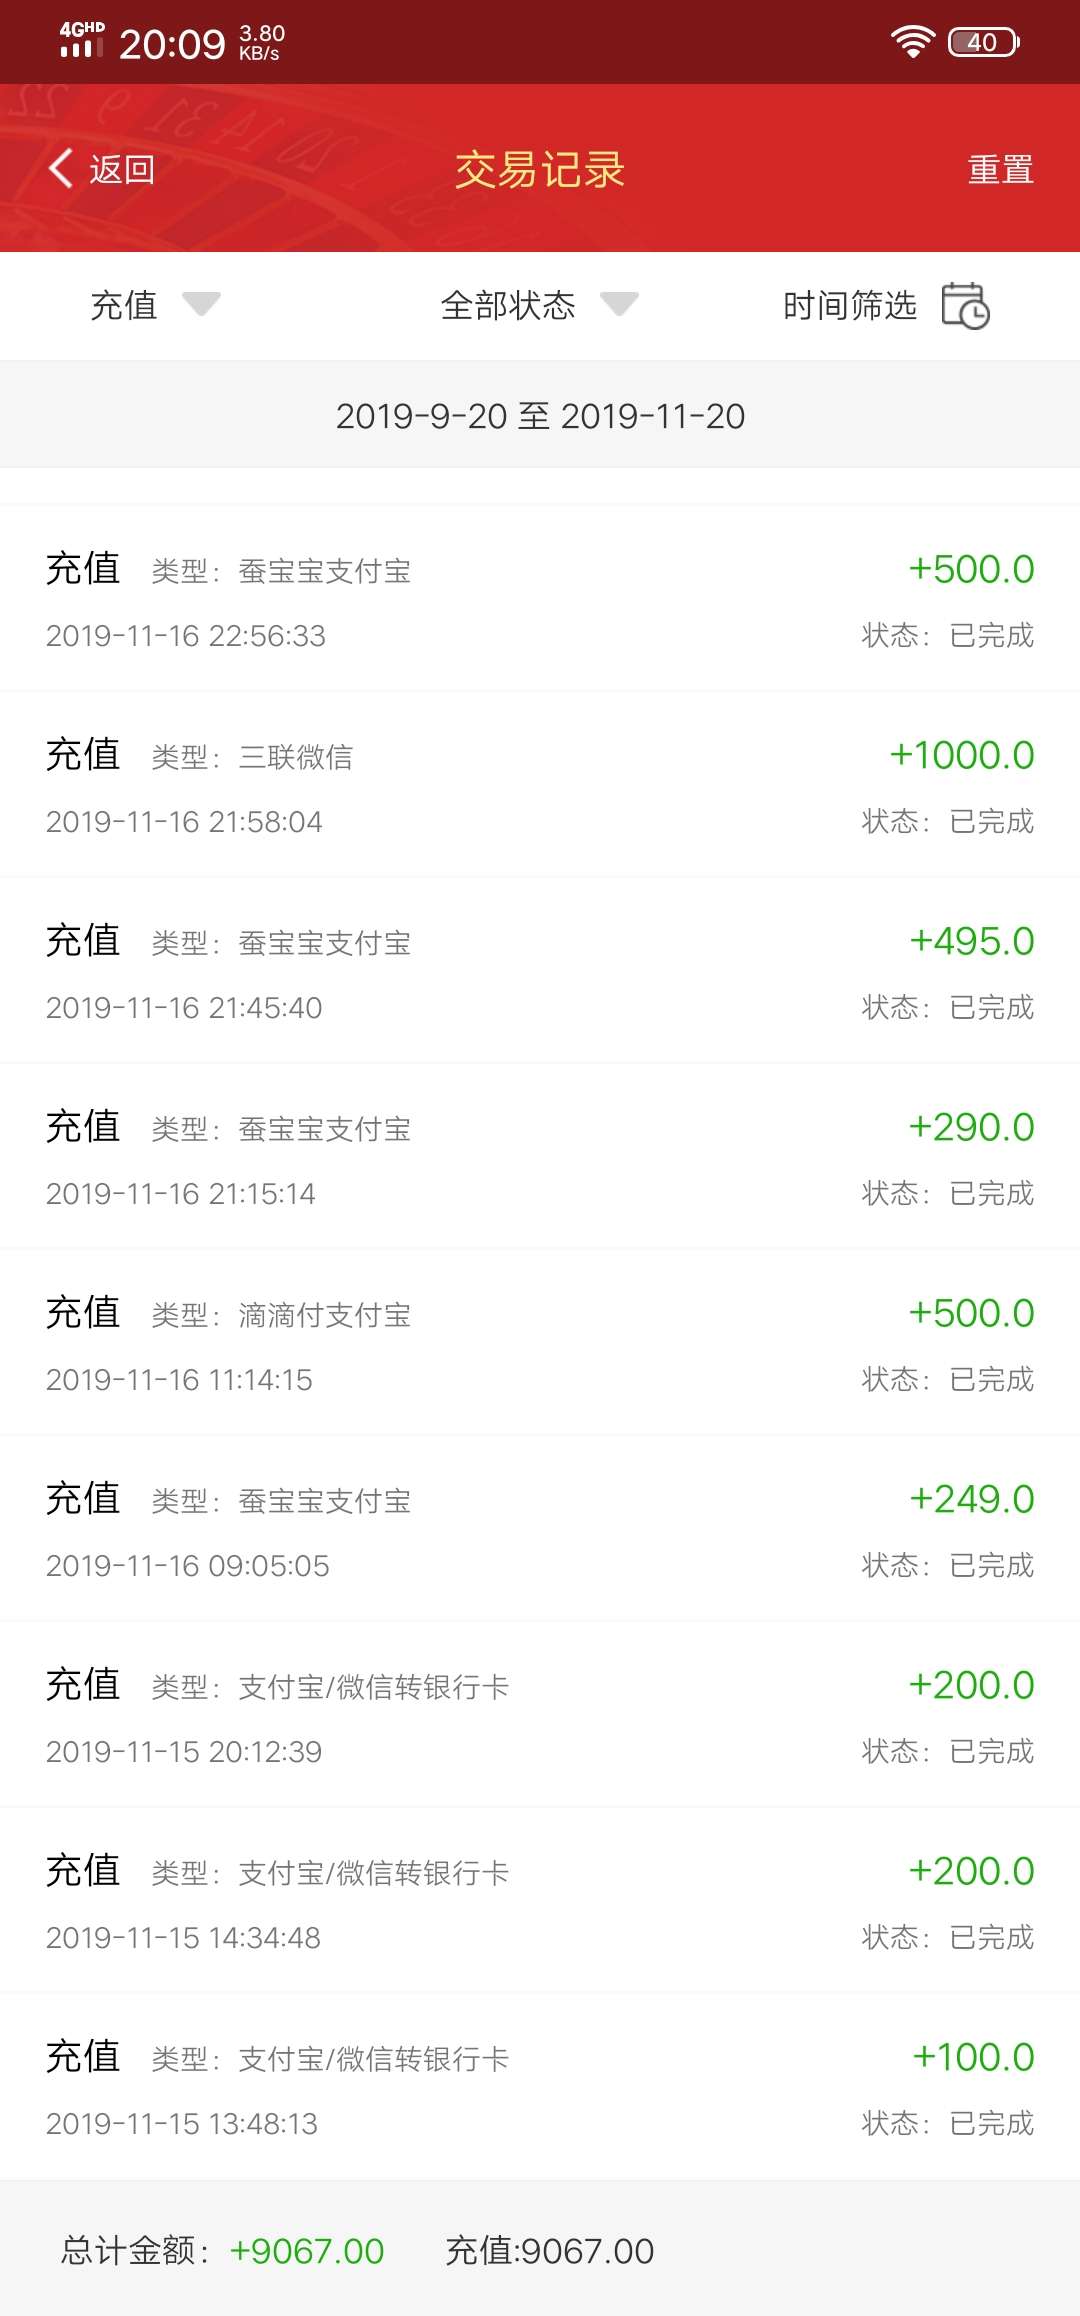Tap the 重置 reset button
The image size is (1080, 2316).
coord(1000,169)
